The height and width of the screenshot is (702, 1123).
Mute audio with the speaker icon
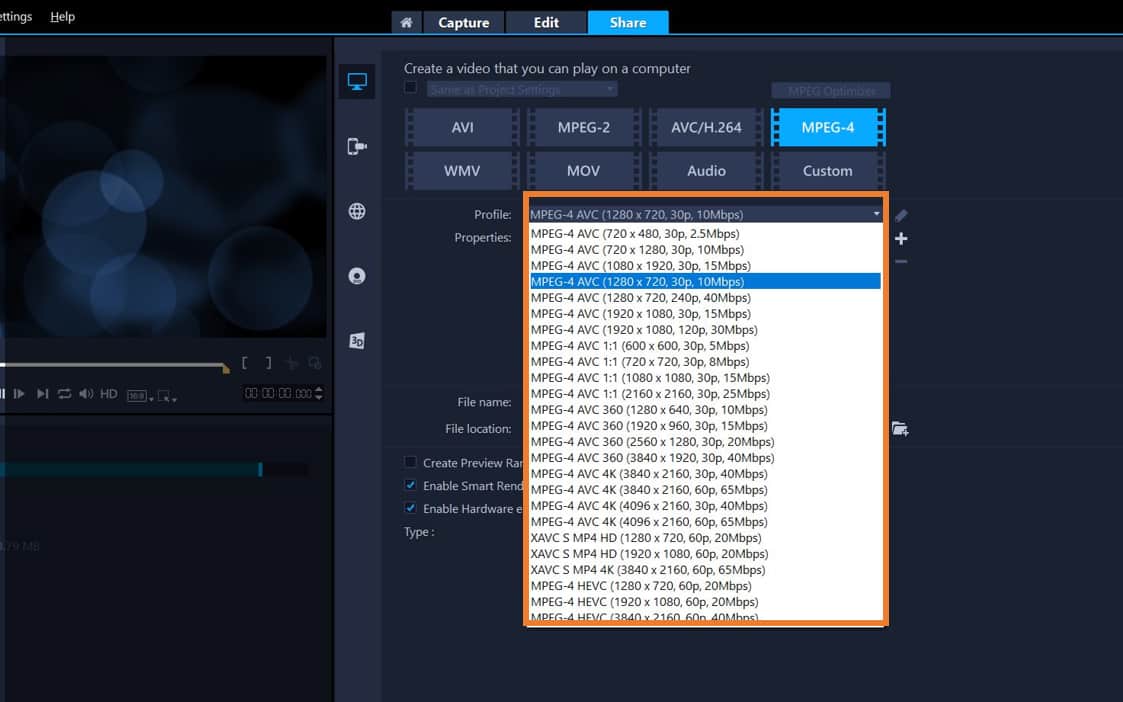click(x=85, y=394)
